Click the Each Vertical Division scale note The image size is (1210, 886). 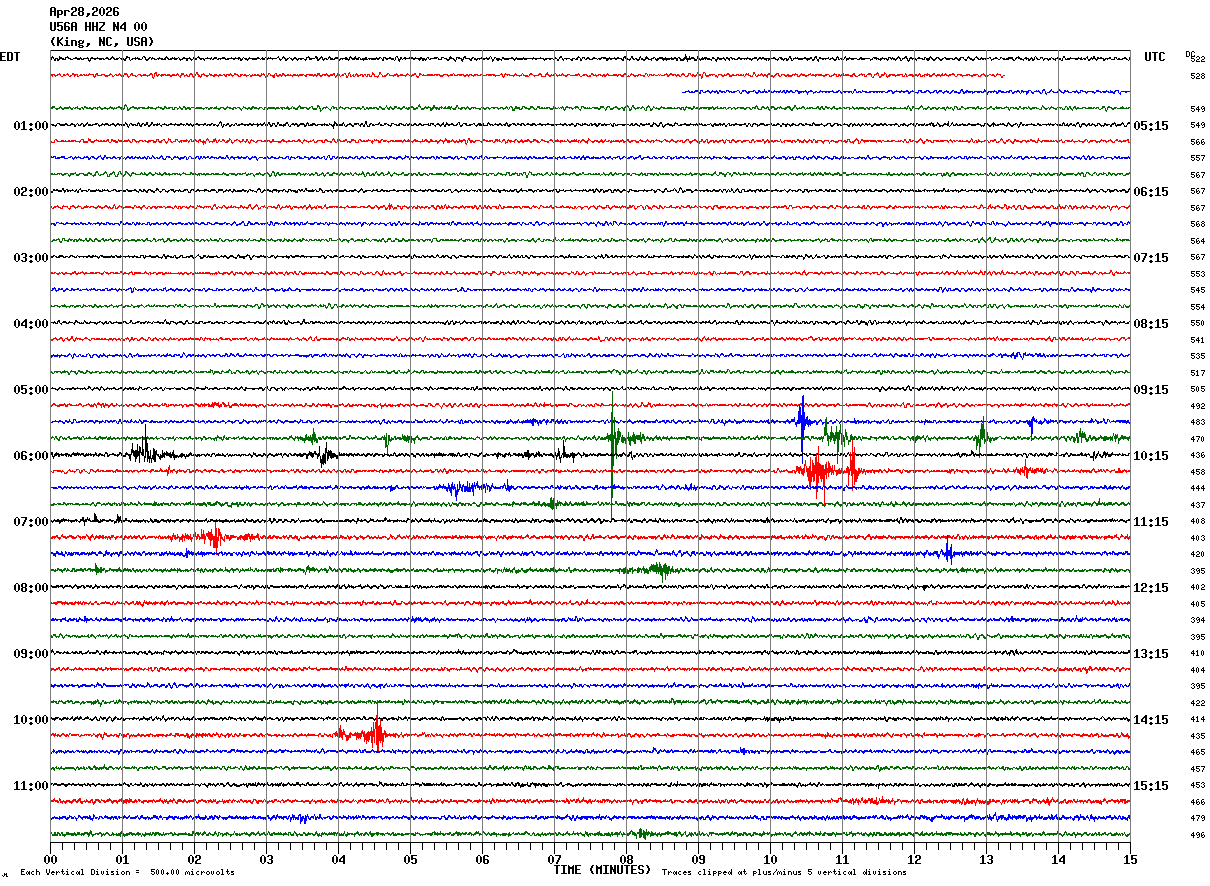point(127,873)
